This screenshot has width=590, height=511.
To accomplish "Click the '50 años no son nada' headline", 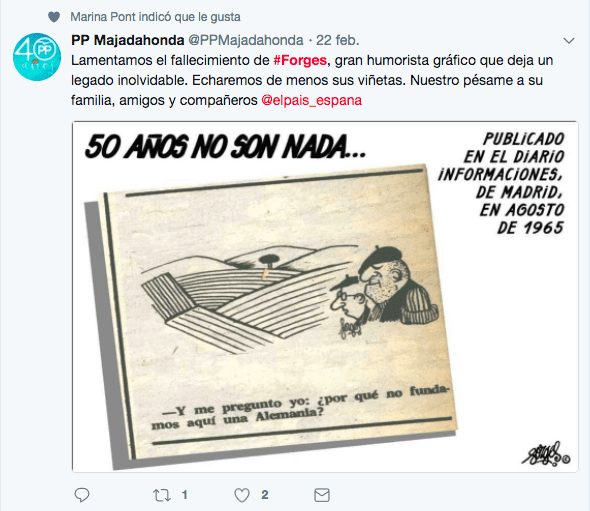I will [225, 146].
